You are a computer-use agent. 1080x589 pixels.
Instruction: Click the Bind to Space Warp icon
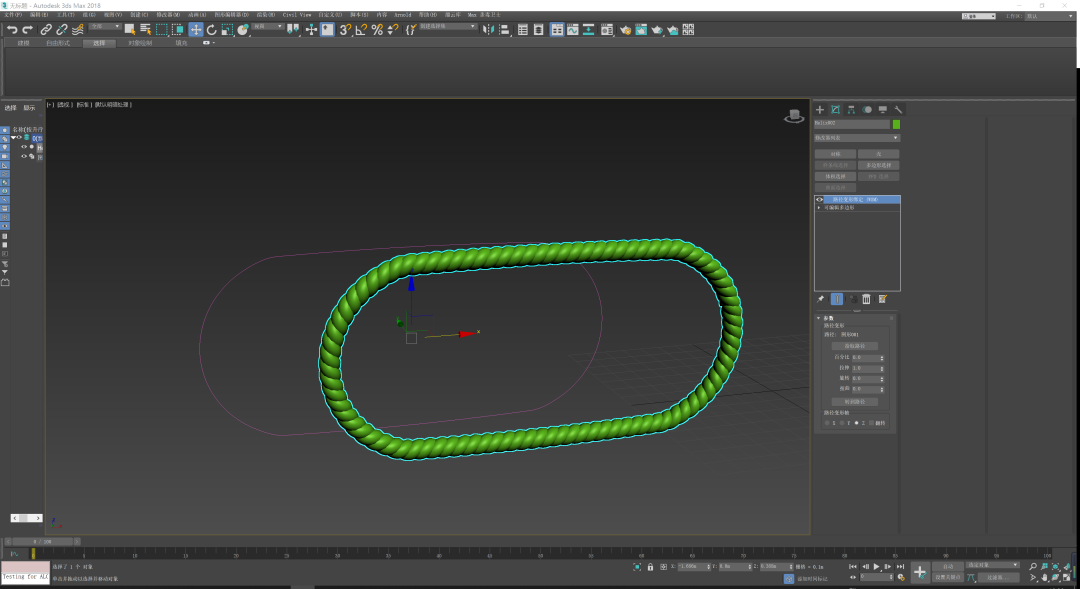[x=78, y=30]
